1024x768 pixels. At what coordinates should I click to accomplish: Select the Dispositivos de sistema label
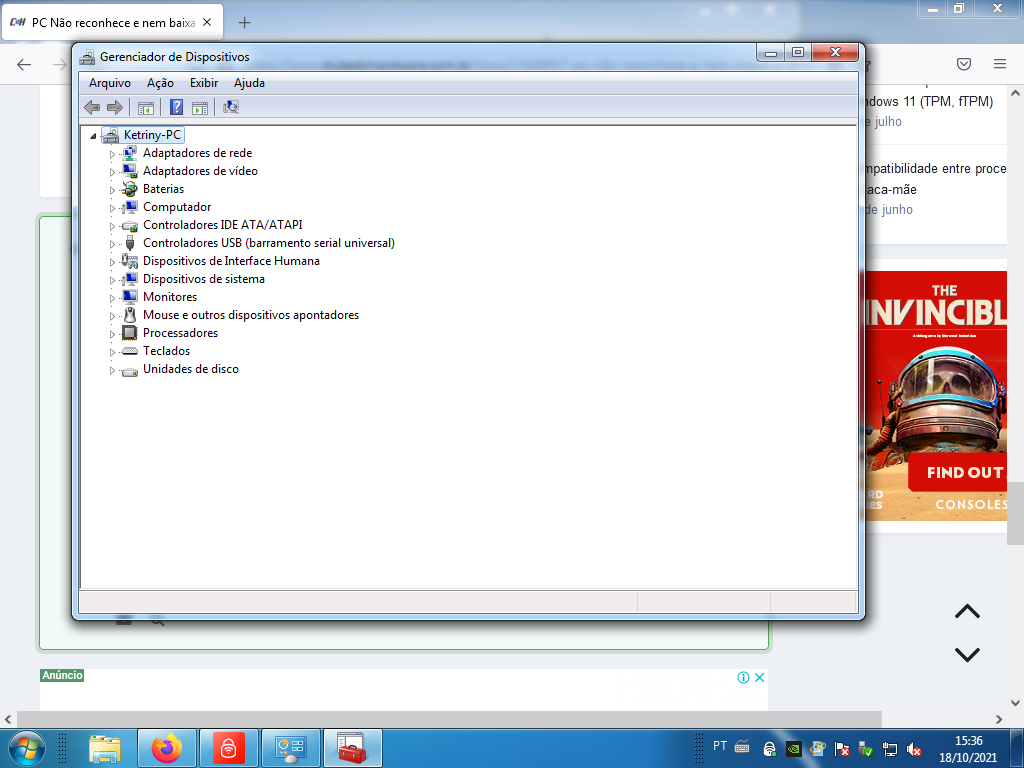point(204,279)
